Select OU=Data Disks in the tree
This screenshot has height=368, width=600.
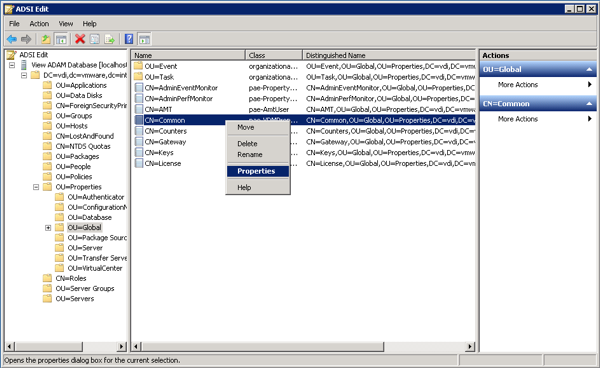(78, 95)
